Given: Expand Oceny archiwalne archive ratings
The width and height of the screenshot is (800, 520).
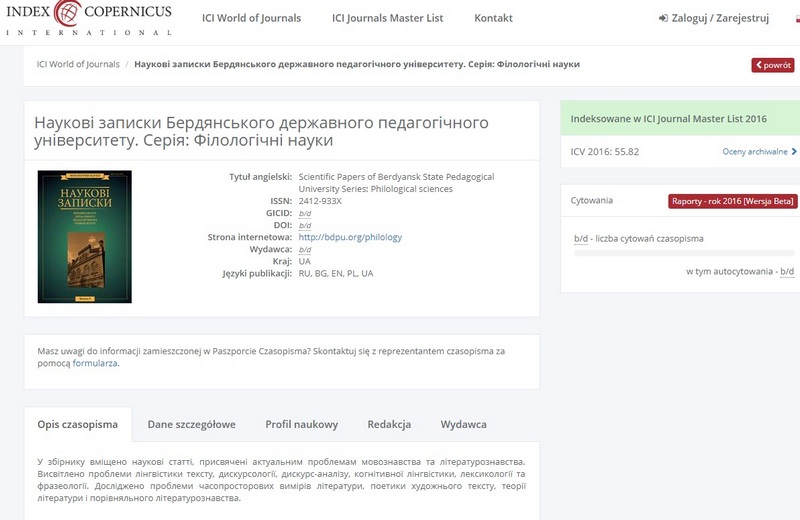Looking at the screenshot, I should tap(759, 152).
